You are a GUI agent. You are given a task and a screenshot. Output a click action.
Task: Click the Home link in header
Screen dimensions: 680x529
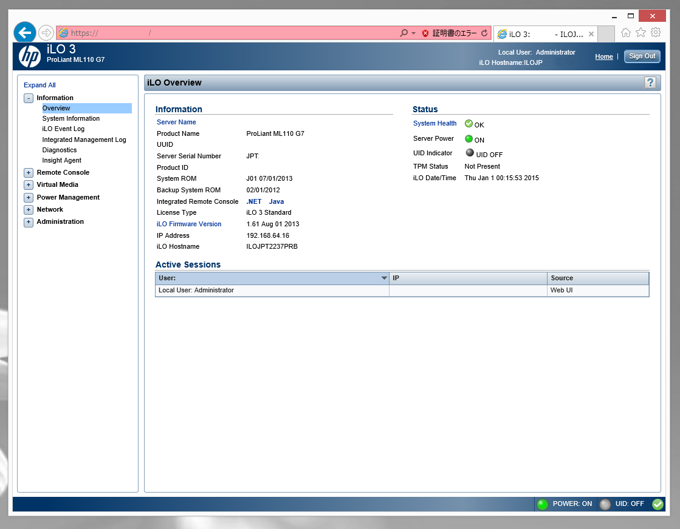[604, 56]
